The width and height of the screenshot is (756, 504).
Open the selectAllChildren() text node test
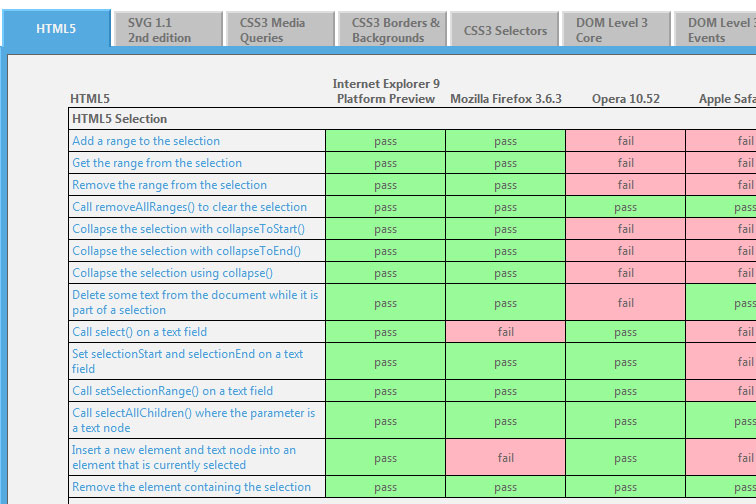(x=193, y=421)
